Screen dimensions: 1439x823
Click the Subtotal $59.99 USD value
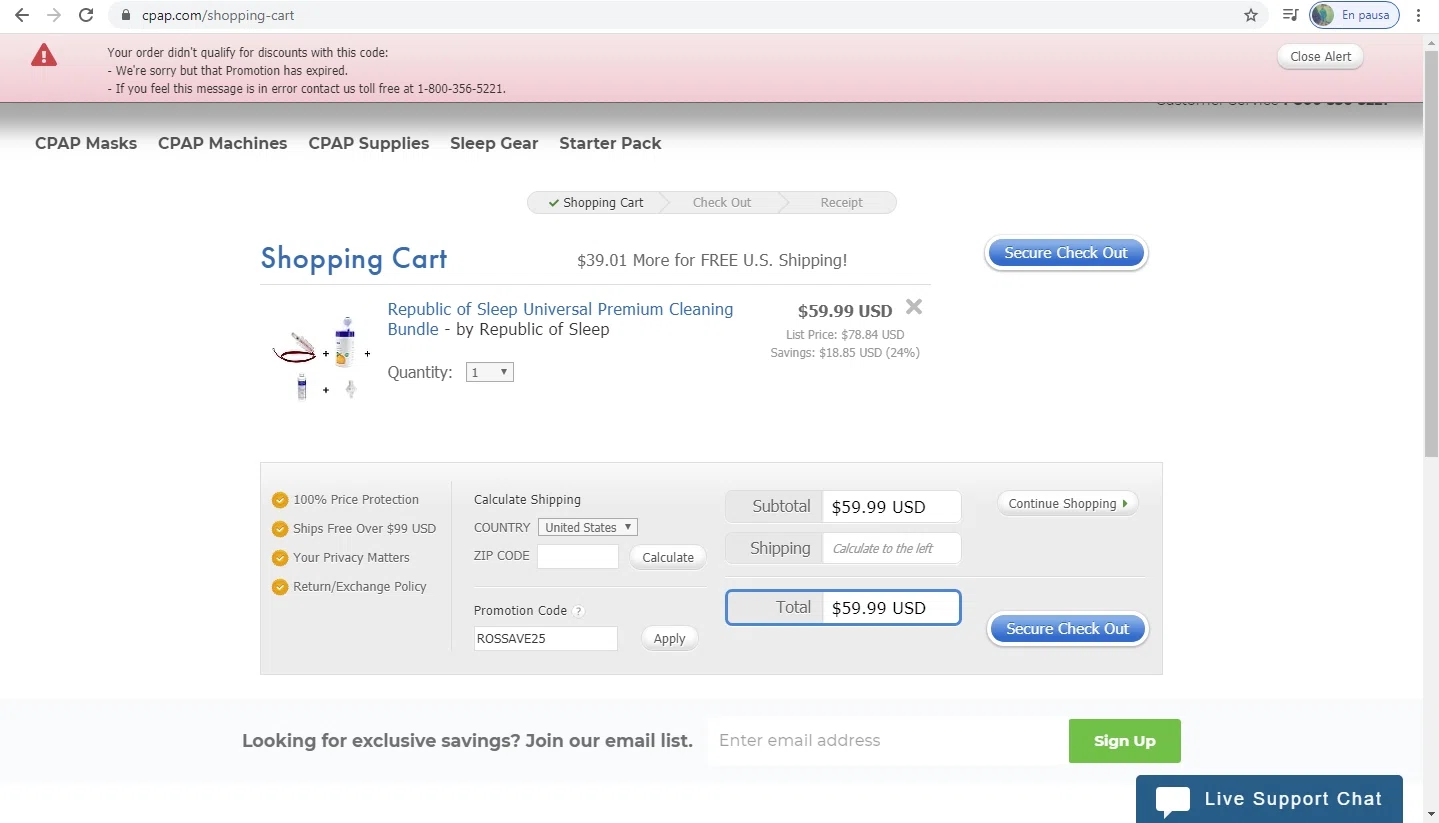point(879,507)
